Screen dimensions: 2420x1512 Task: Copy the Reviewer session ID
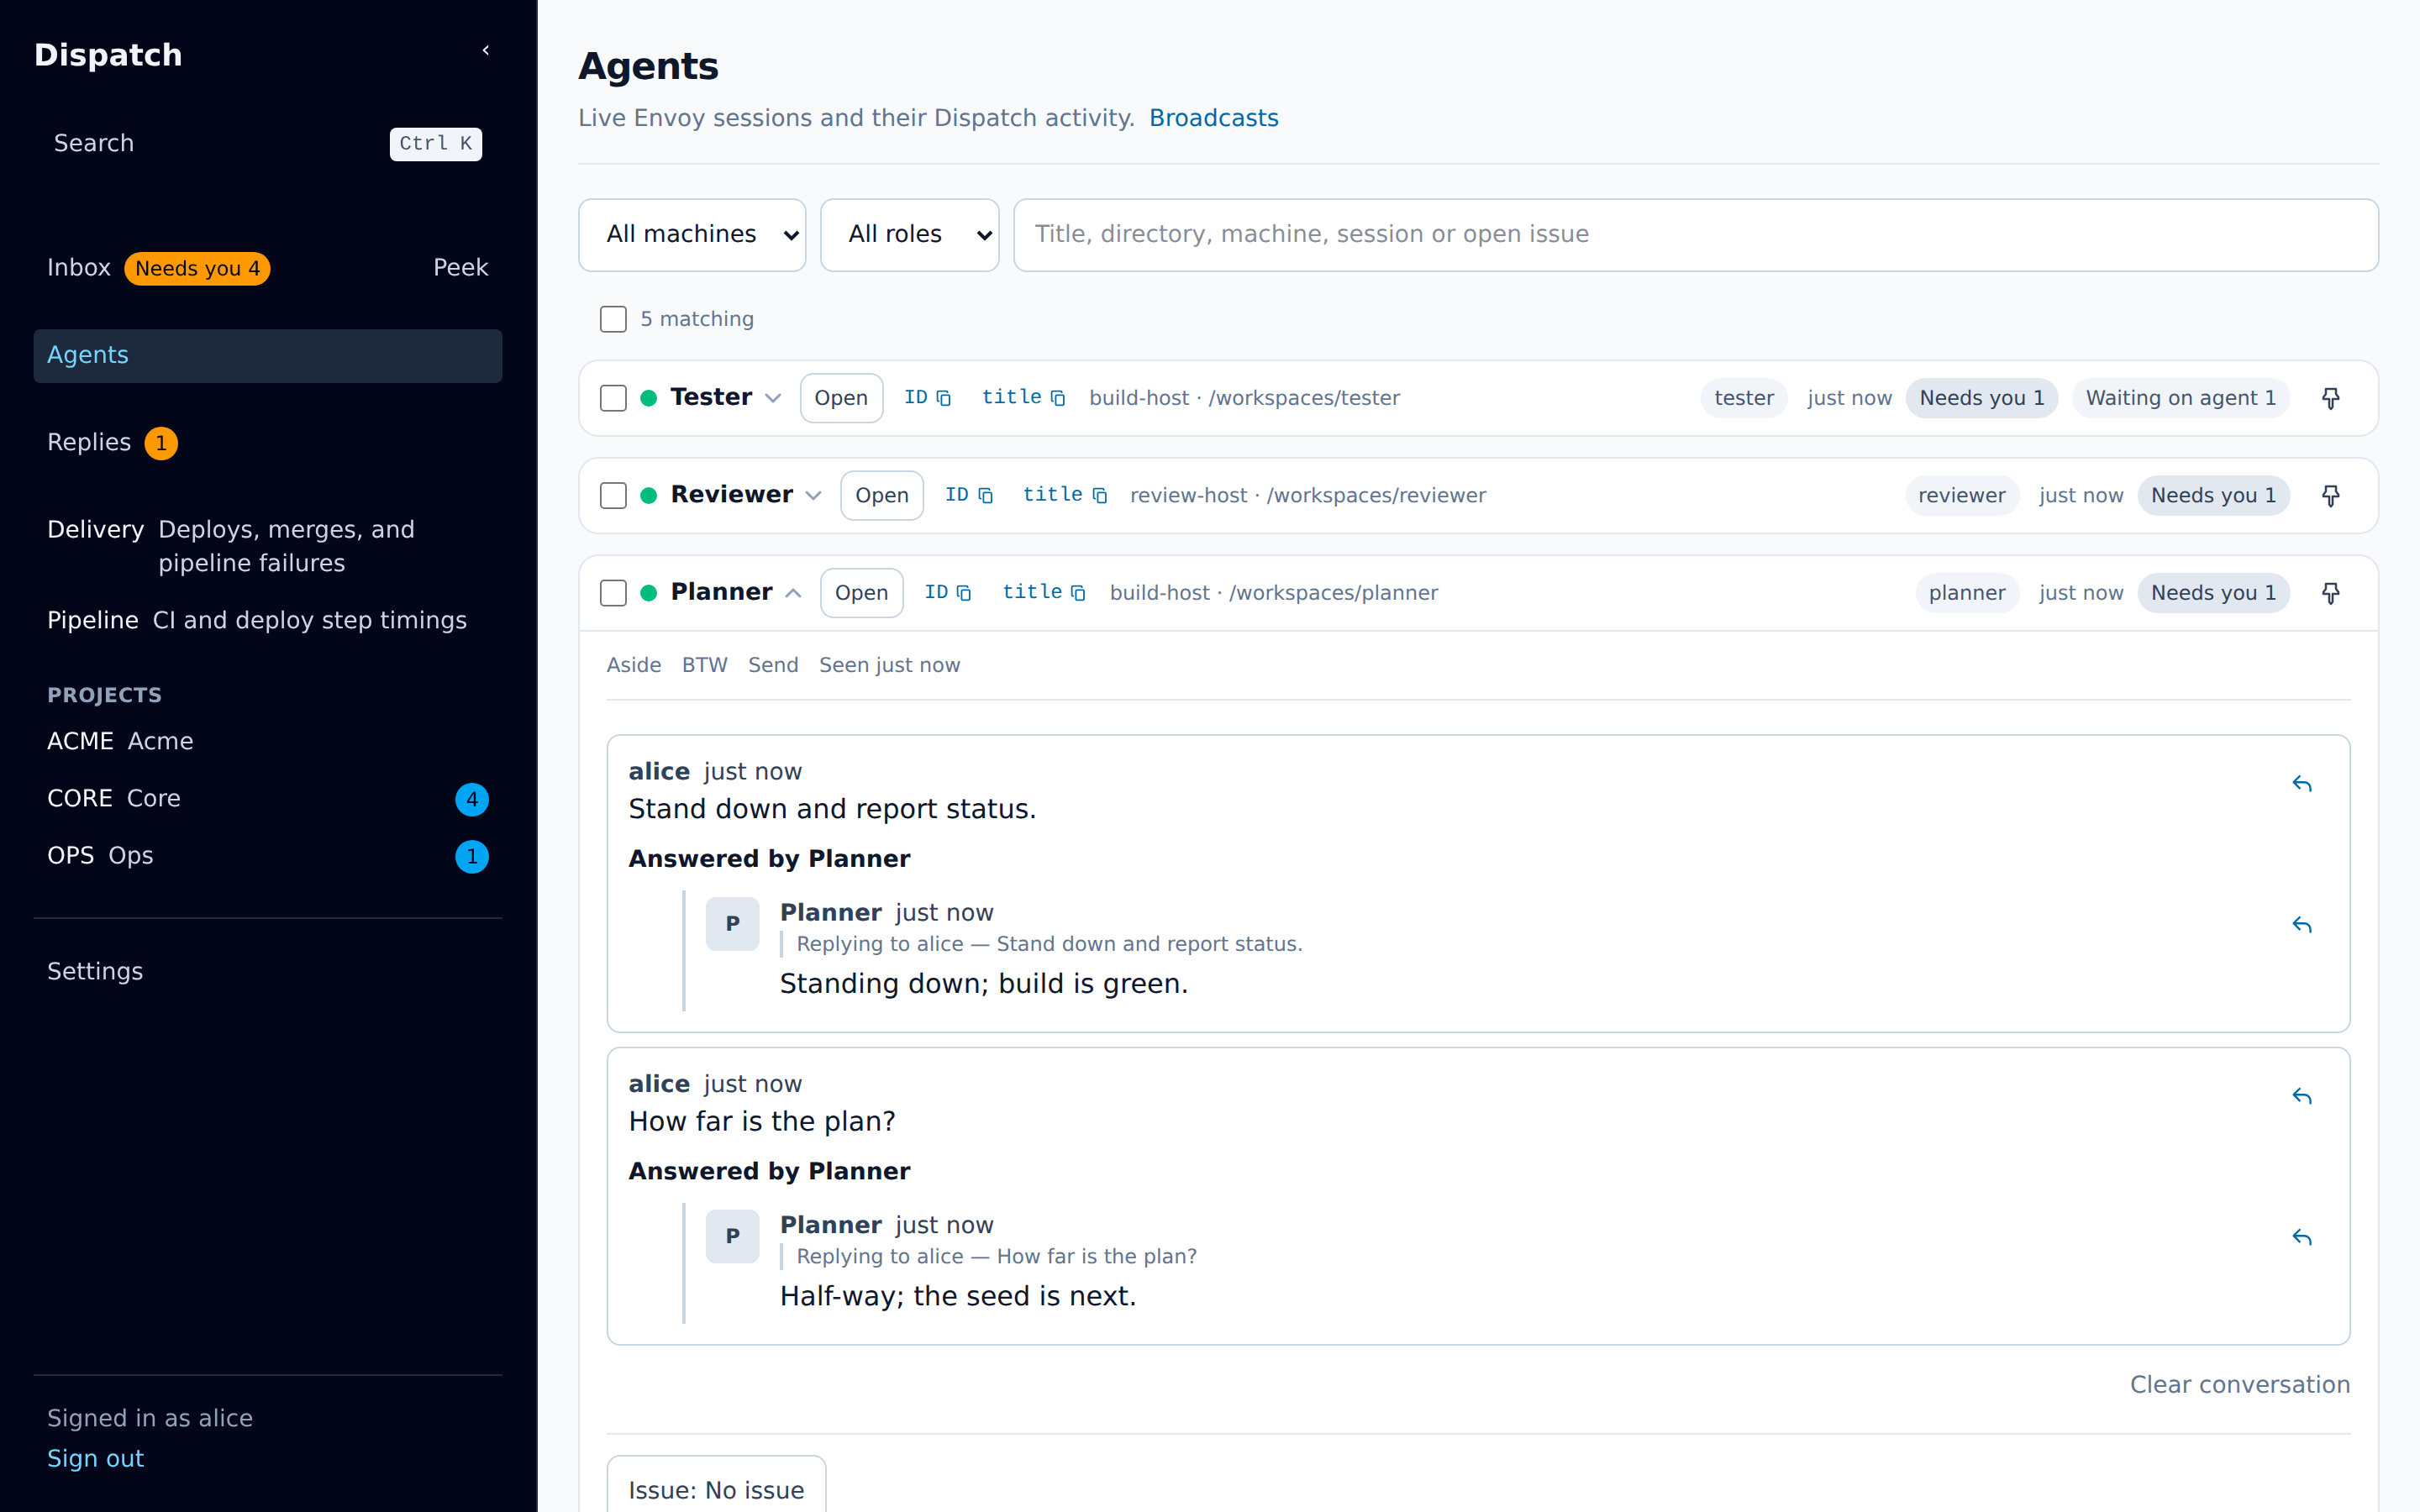pos(968,495)
